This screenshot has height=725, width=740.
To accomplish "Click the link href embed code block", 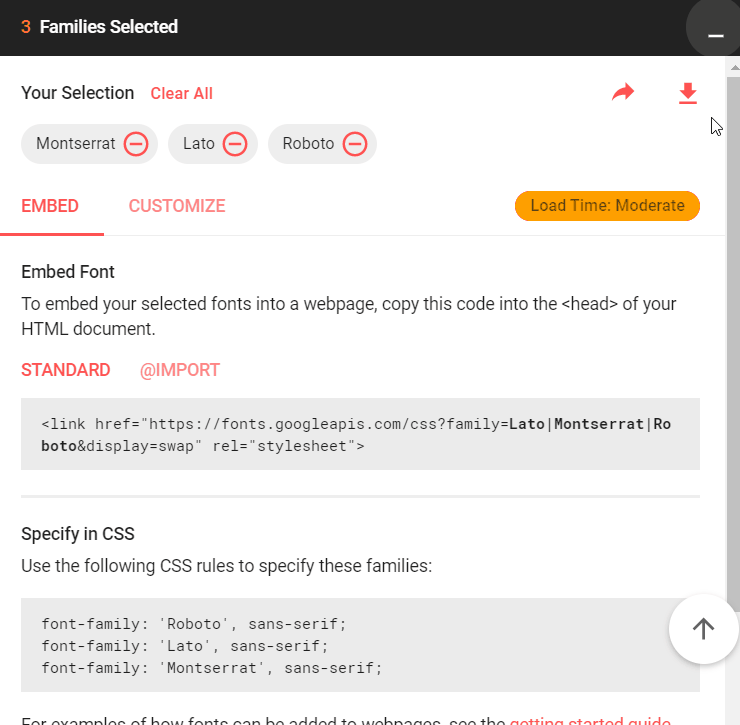I will [x=360, y=434].
